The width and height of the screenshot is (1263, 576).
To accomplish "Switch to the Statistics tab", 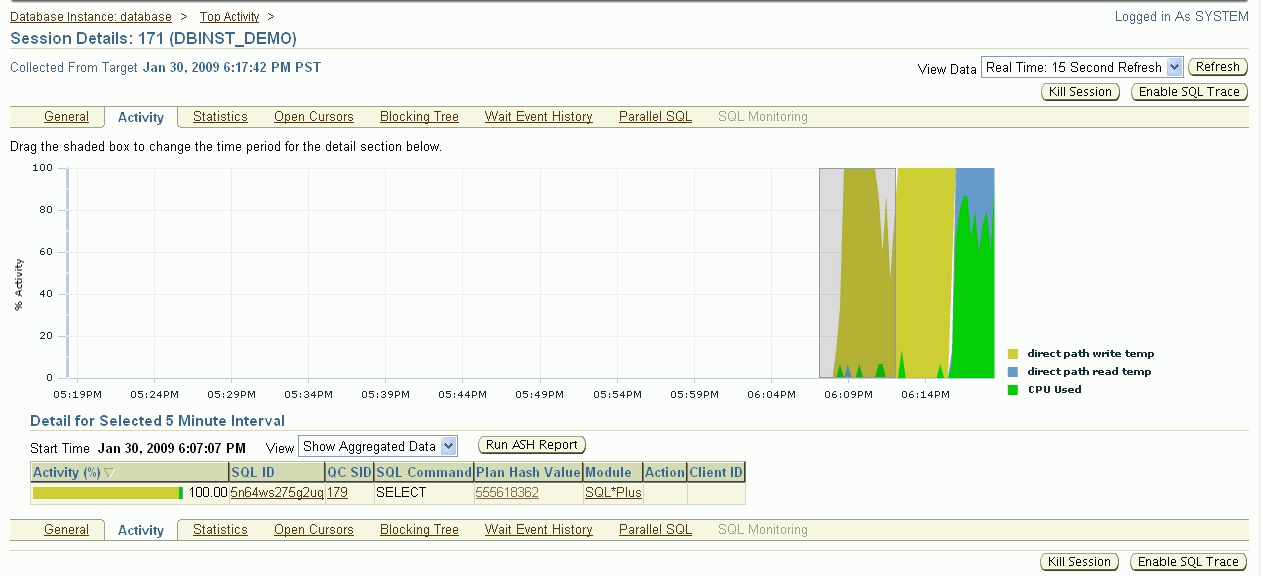I will tap(220, 117).
